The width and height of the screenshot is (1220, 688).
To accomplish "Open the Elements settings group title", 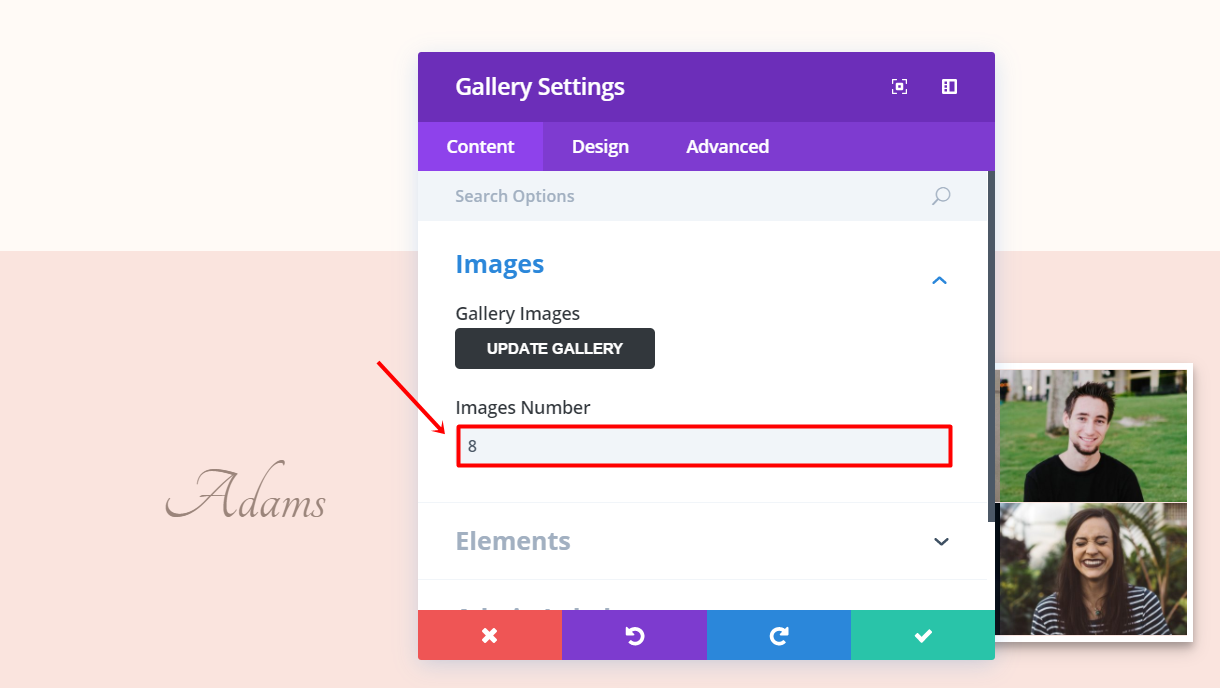I will [x=513, y=541].
